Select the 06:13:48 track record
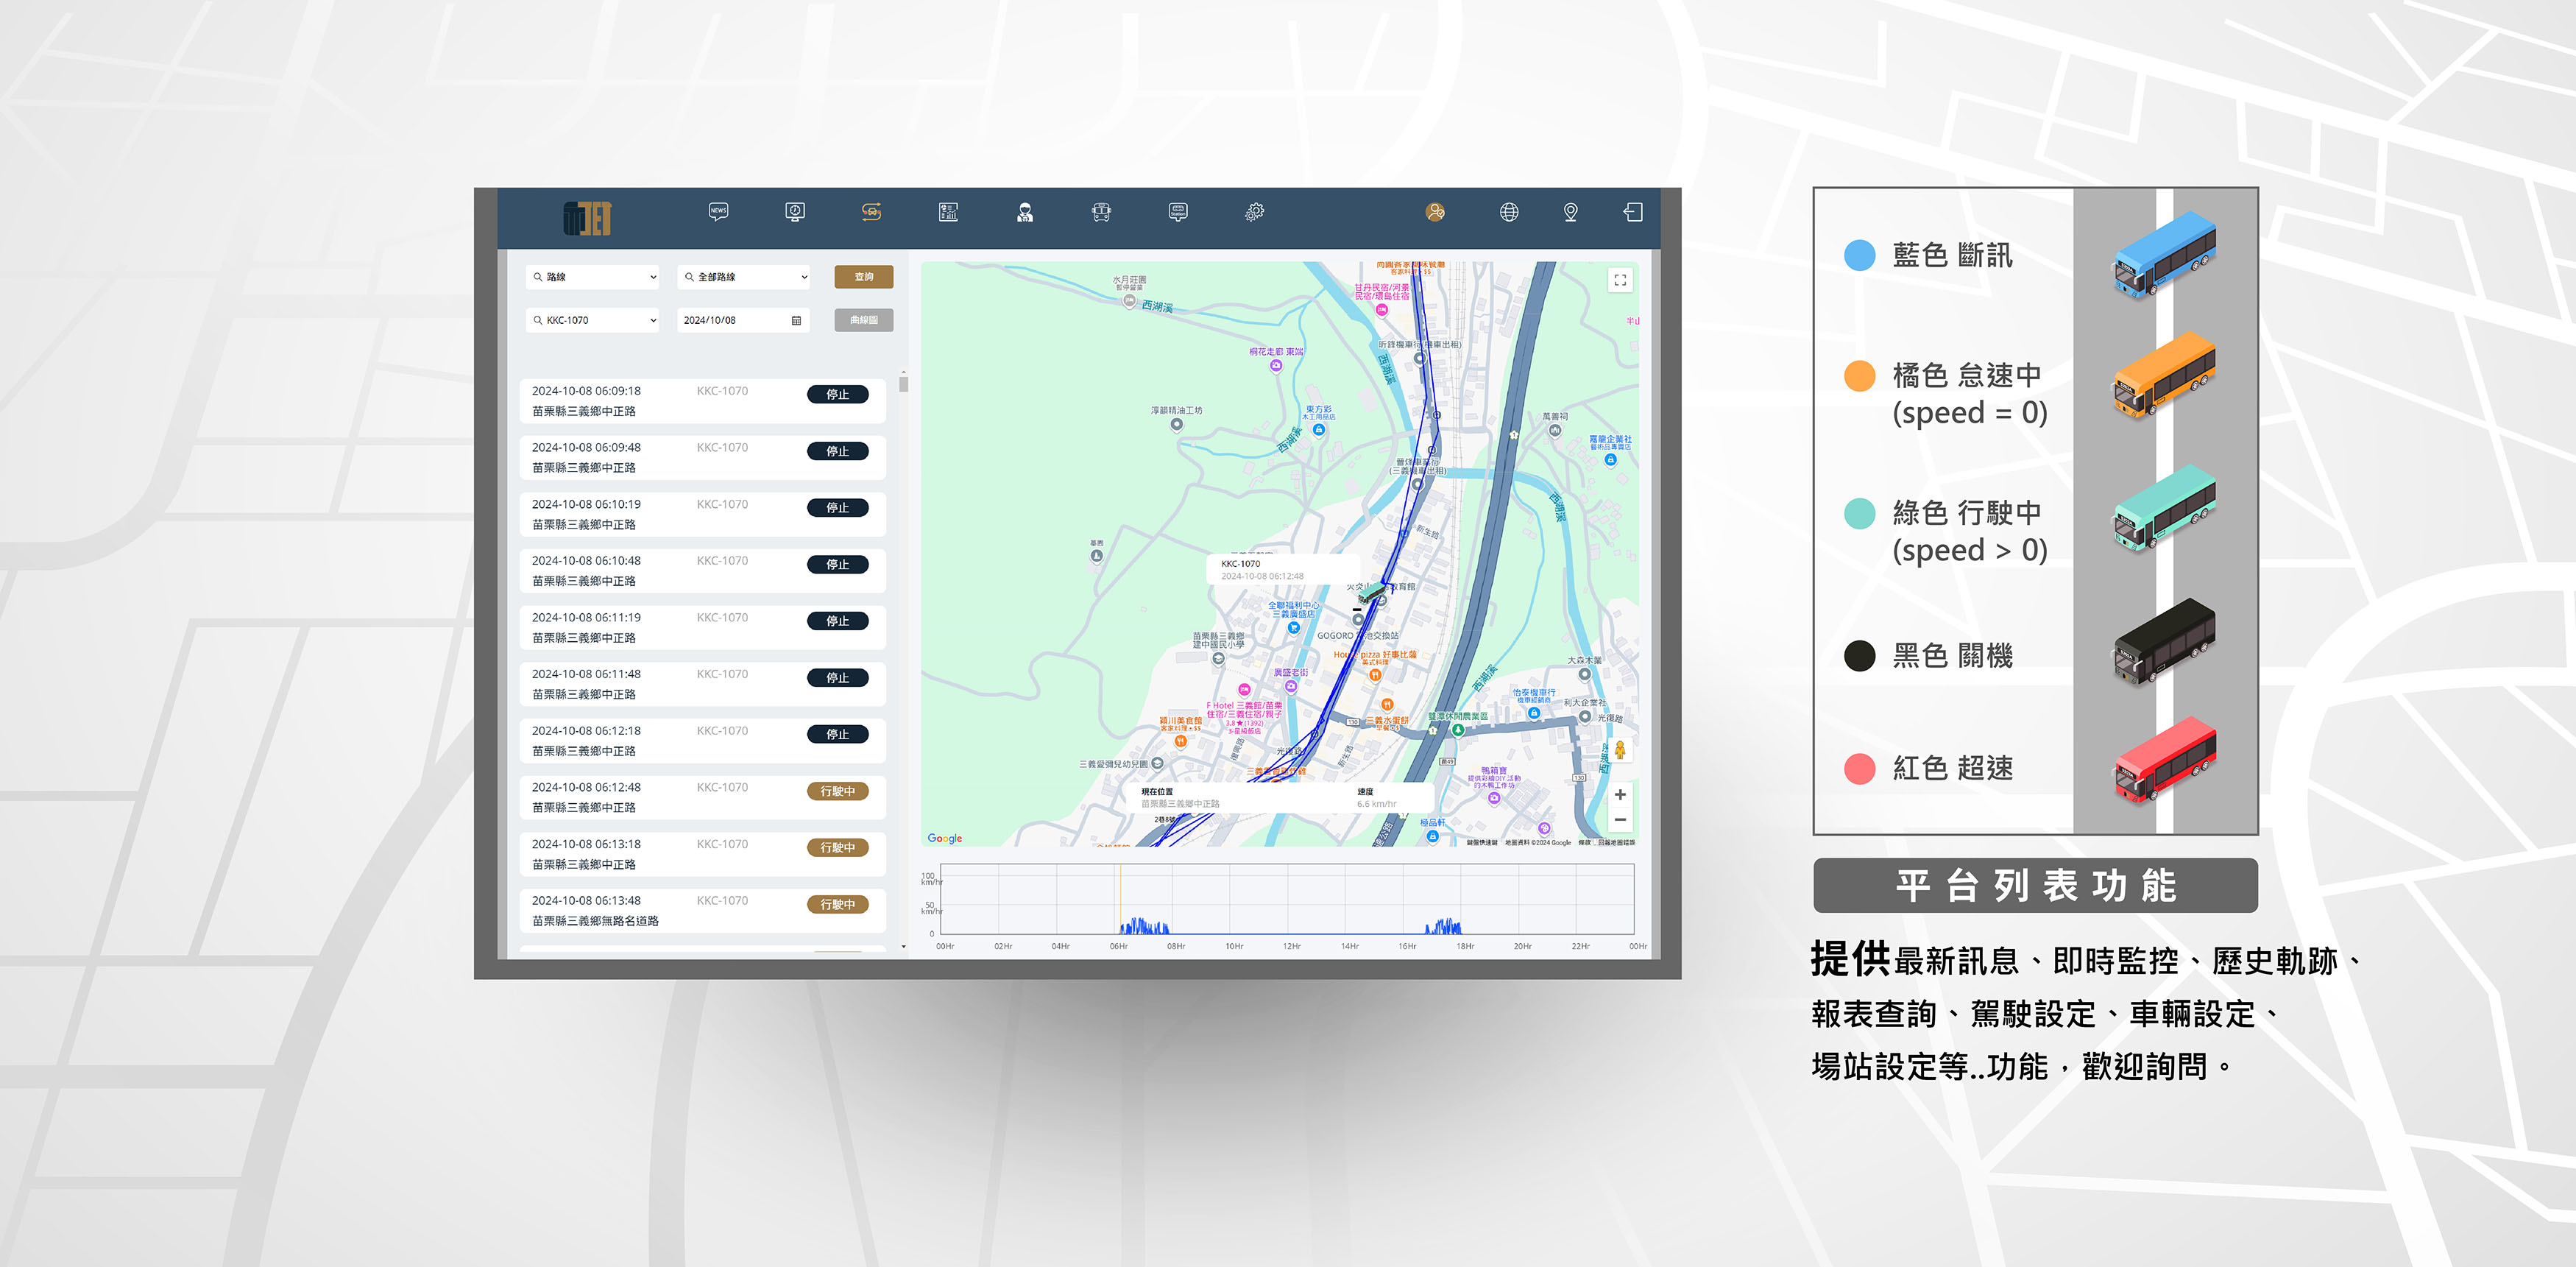2576x1267 pixels. tap(703, 911)
